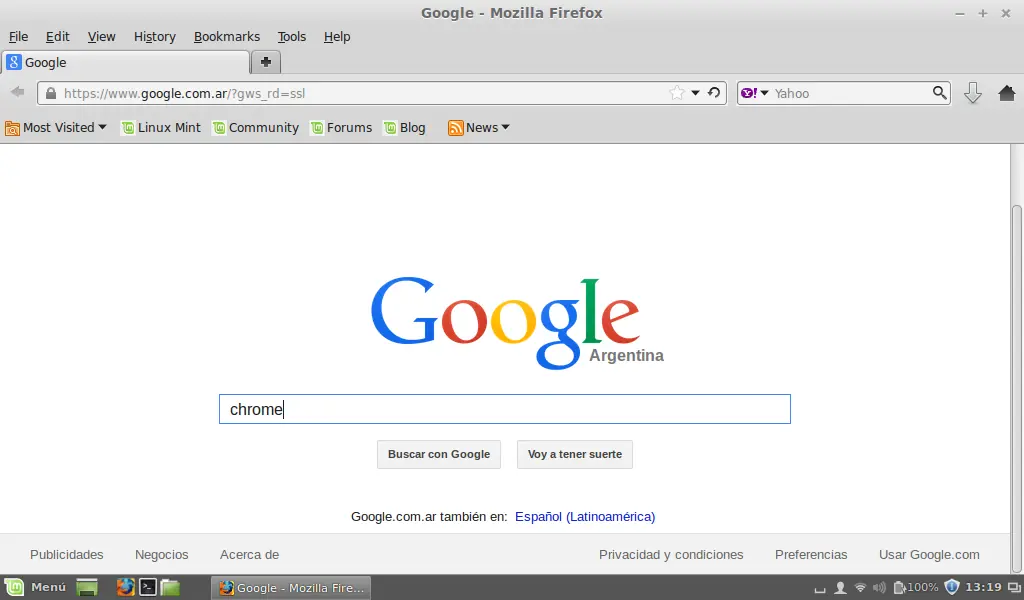Click the Google Argentina logo
The height and width of the screenshot is (600, 1024).
click(517, 323)
